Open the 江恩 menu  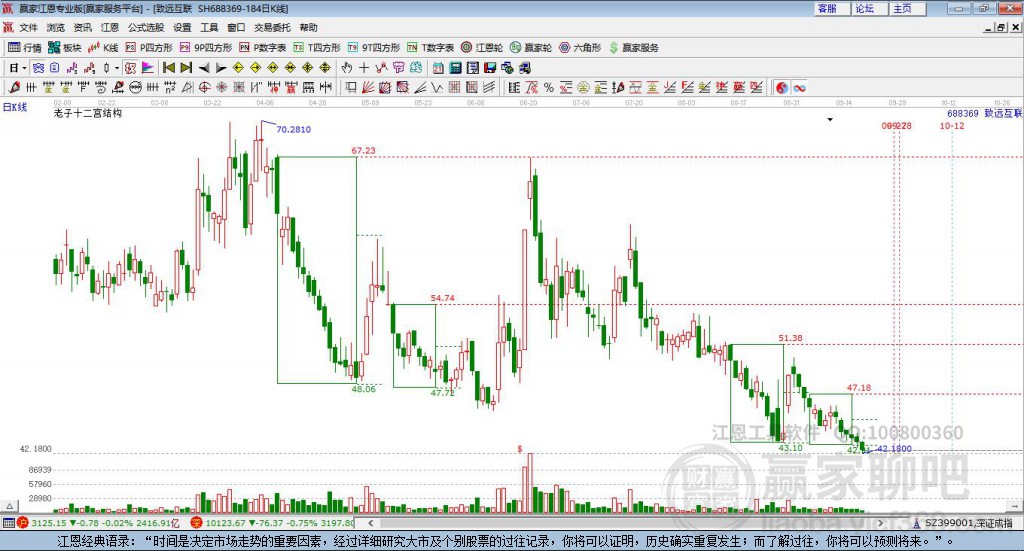(x=110, y=27)
